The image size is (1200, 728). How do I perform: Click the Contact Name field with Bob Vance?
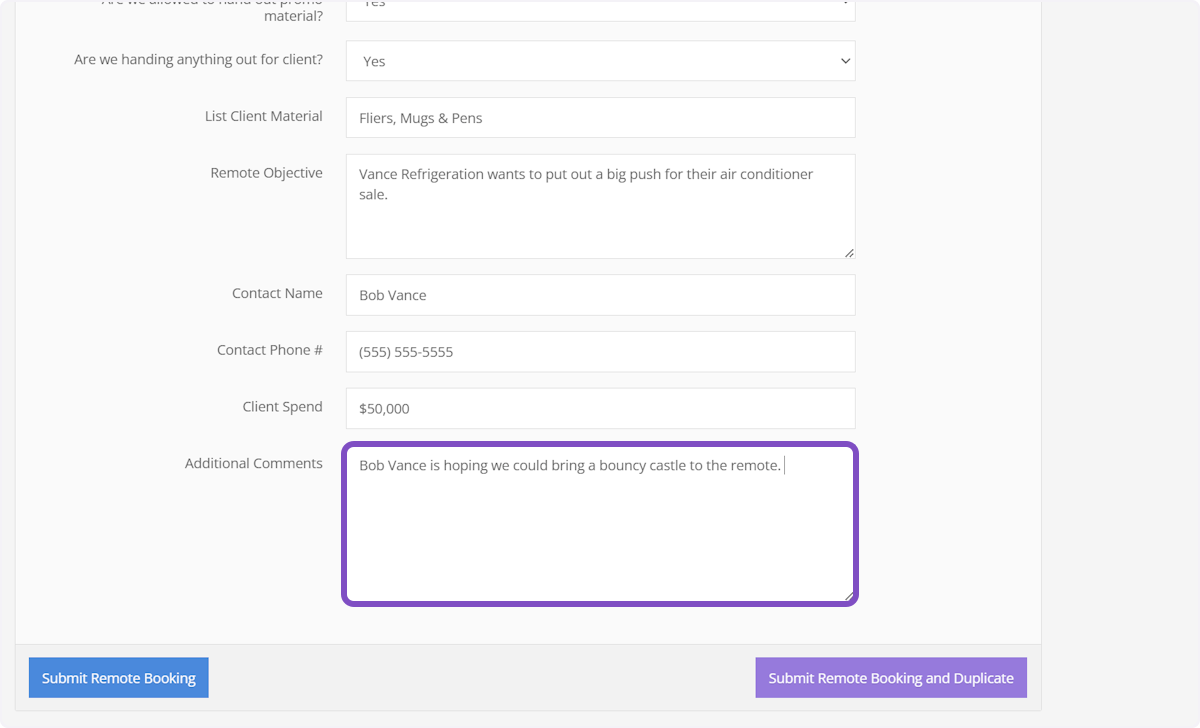(600, 295)
